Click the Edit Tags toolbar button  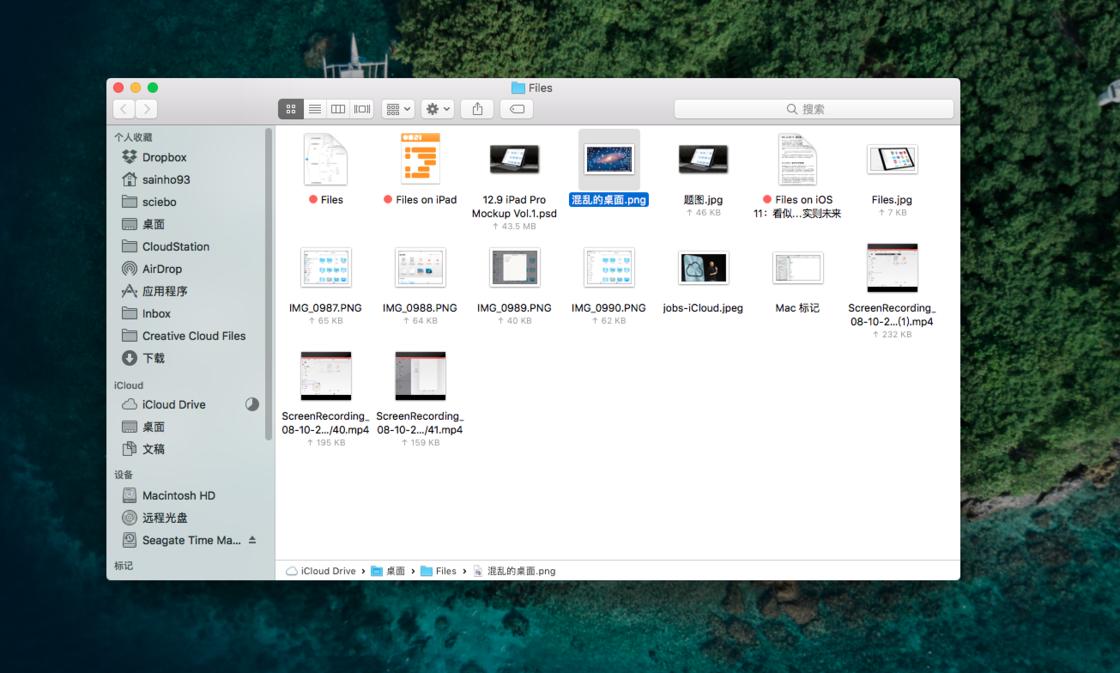pyautogui.click(x=517, y=109)
